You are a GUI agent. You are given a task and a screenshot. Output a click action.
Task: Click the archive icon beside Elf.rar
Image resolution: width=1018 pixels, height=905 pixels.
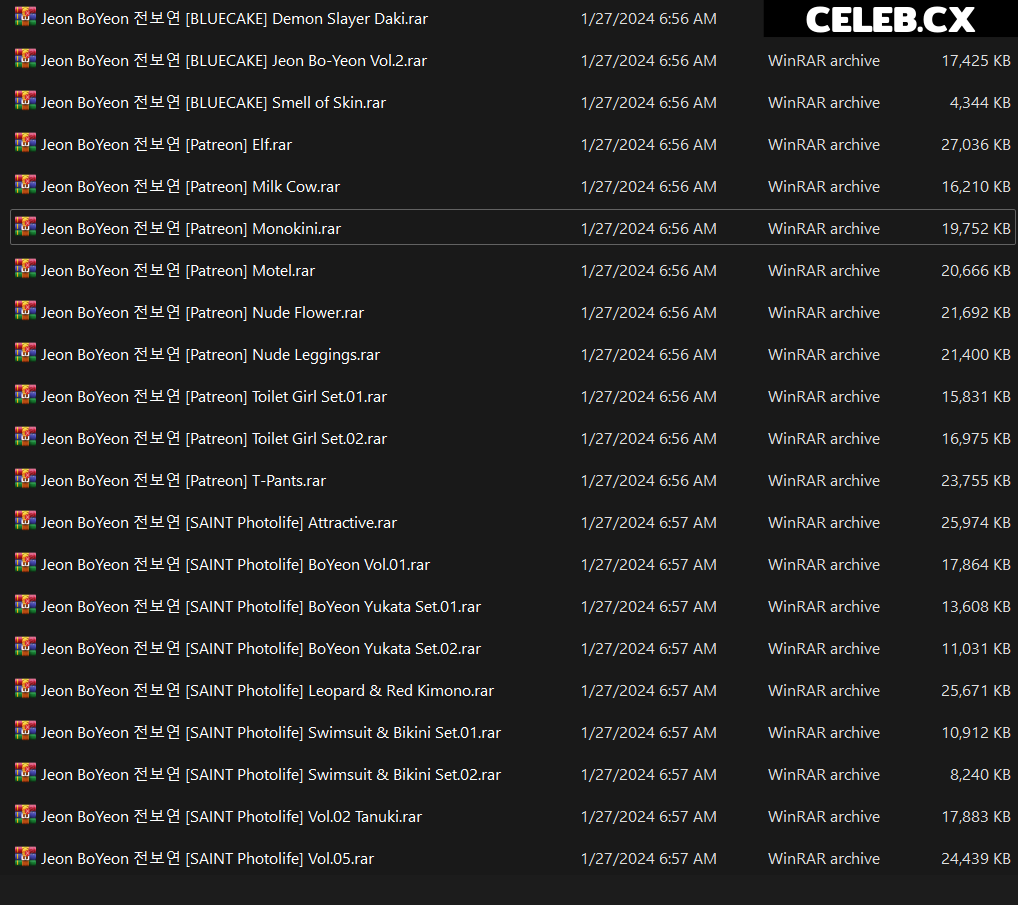point(25,142)
